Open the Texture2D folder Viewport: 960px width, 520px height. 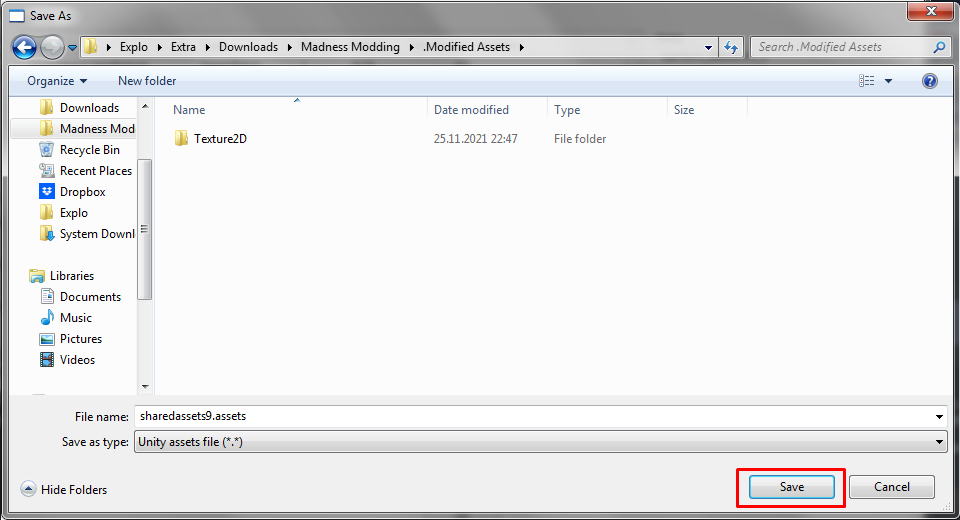pyautogui.click(x=220, y=139)
